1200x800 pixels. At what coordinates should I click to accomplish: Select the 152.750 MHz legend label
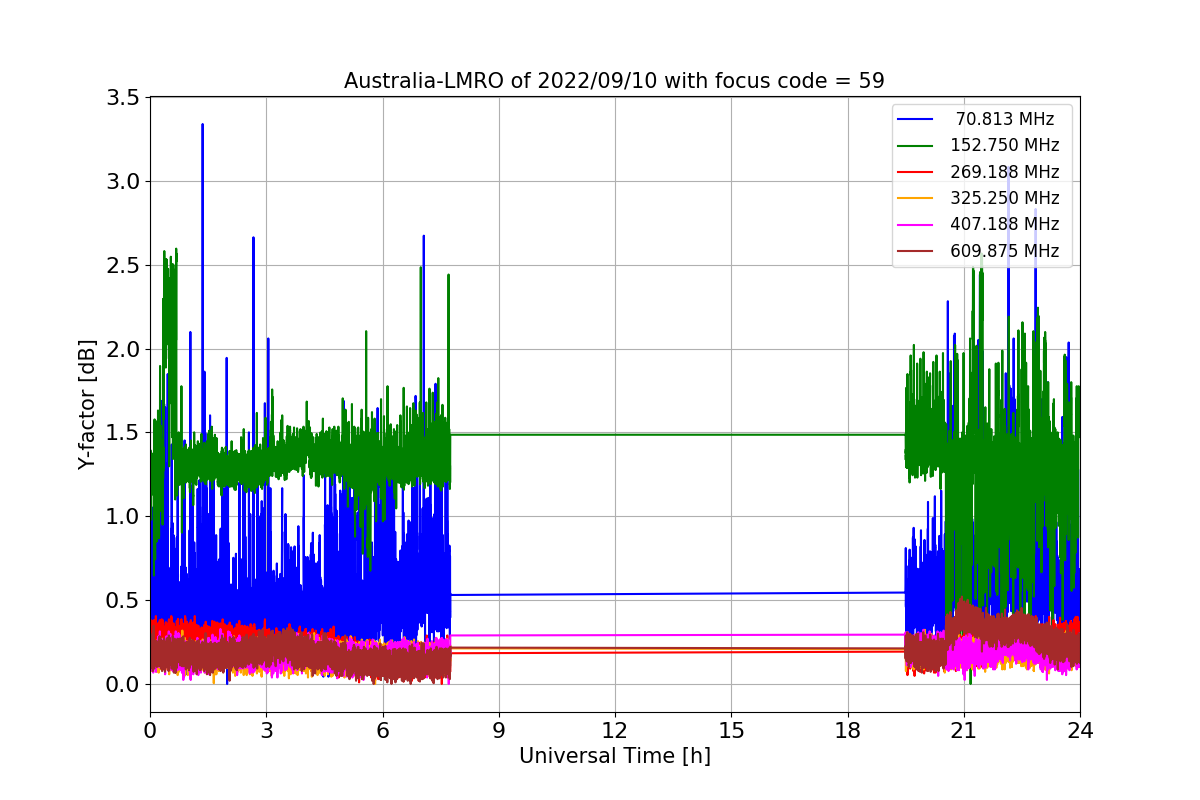click(1005, 145)
